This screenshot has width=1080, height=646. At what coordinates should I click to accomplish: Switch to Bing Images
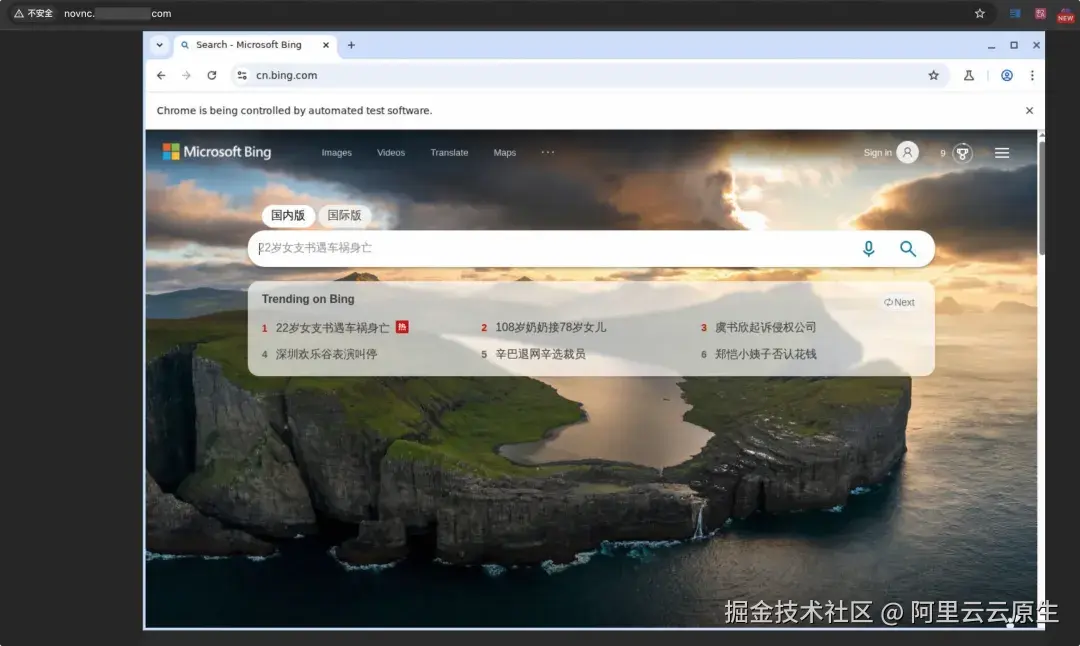[x=336, y=152]
